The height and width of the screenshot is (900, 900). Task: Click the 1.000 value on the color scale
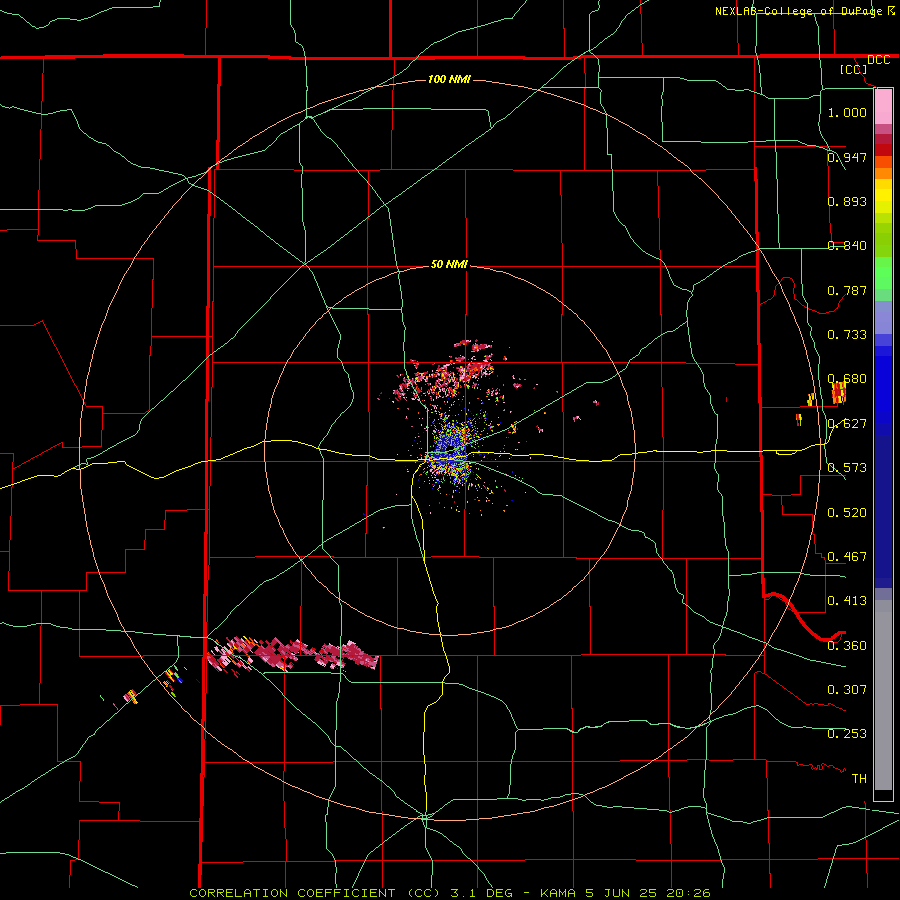tap(847, 112)
